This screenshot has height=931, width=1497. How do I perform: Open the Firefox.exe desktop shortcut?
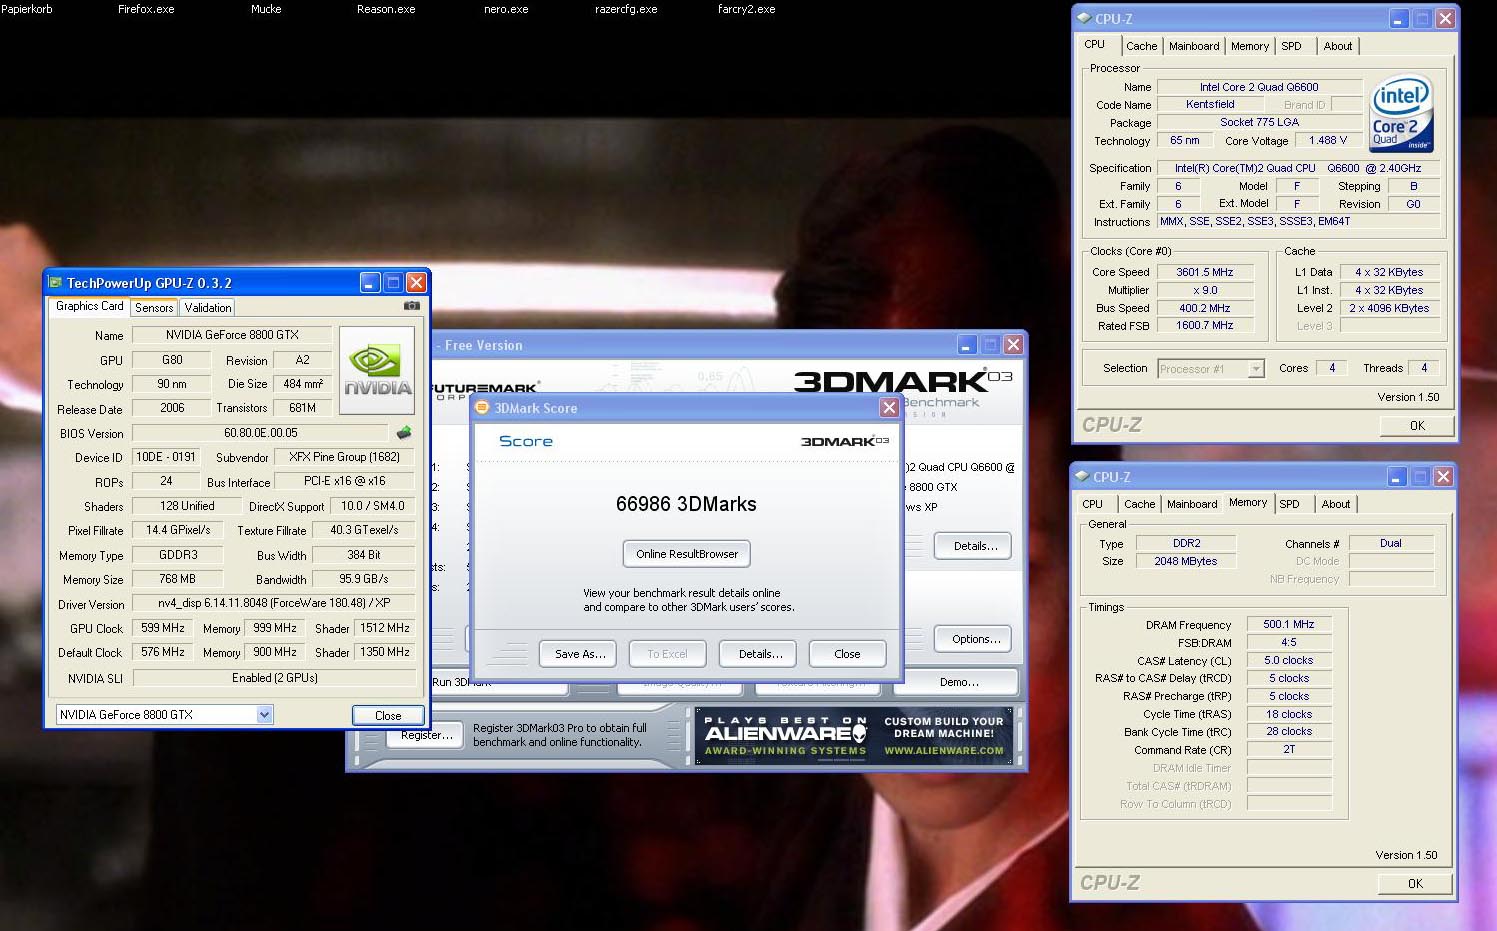coord(146,9)
